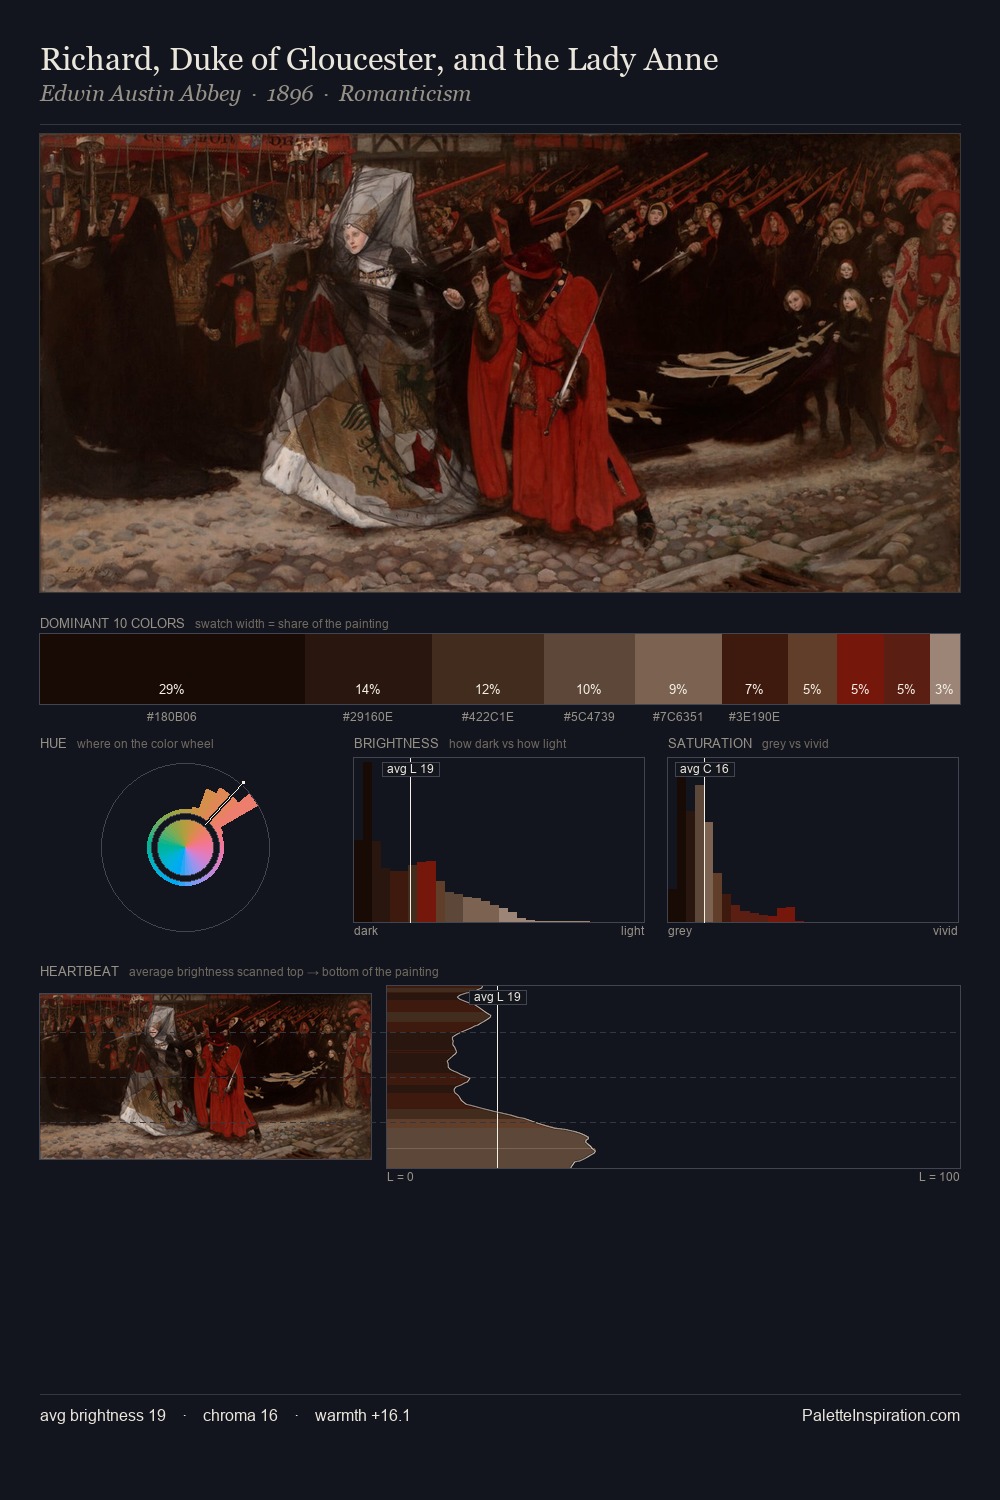This screenshot has height=1500, width=1000.
Task: Click the "L = 0" axis label
Action: pyautogui.click(x=400, y=1177)
